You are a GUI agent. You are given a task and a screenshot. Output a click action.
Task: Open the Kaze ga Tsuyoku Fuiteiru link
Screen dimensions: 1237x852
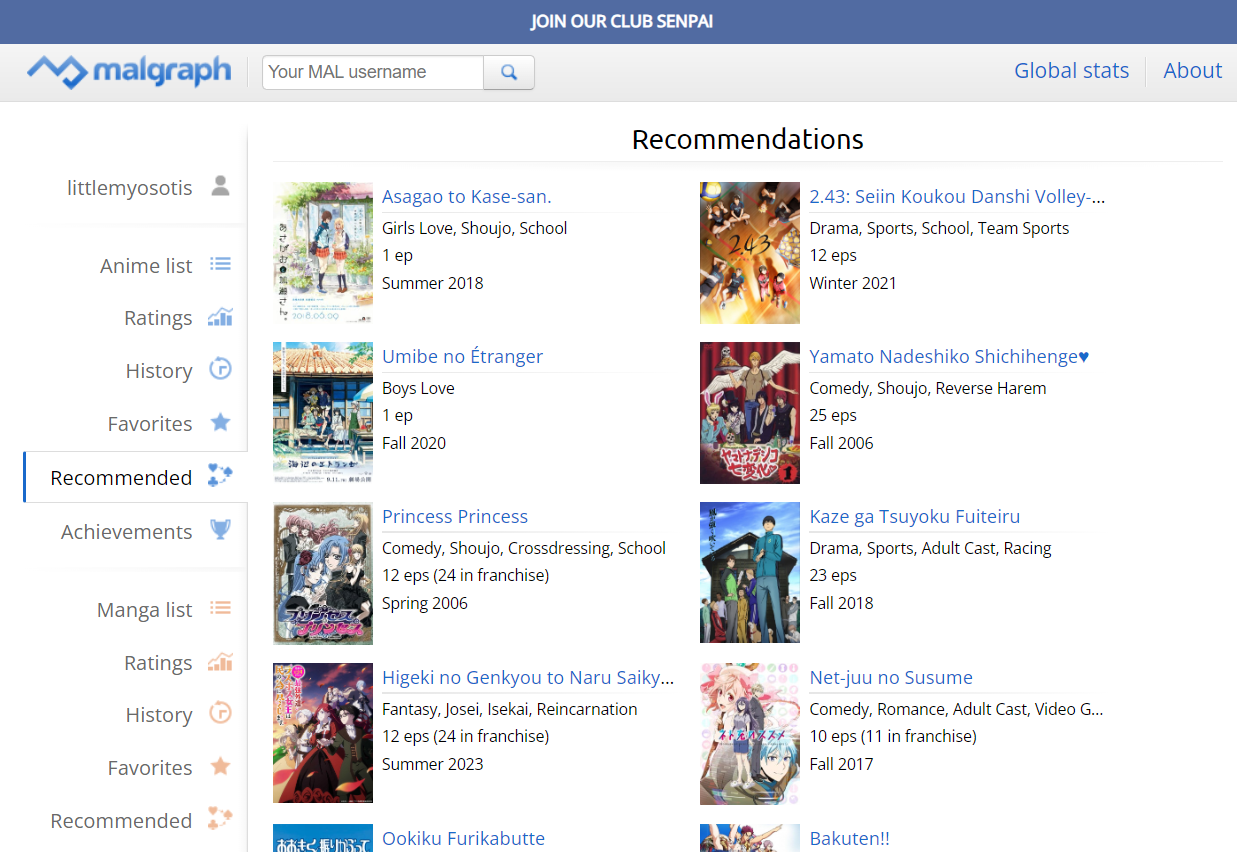pos(914,516)
